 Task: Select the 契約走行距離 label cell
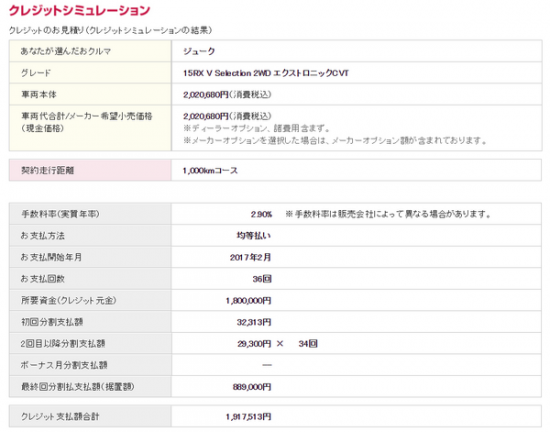[90, 170]
